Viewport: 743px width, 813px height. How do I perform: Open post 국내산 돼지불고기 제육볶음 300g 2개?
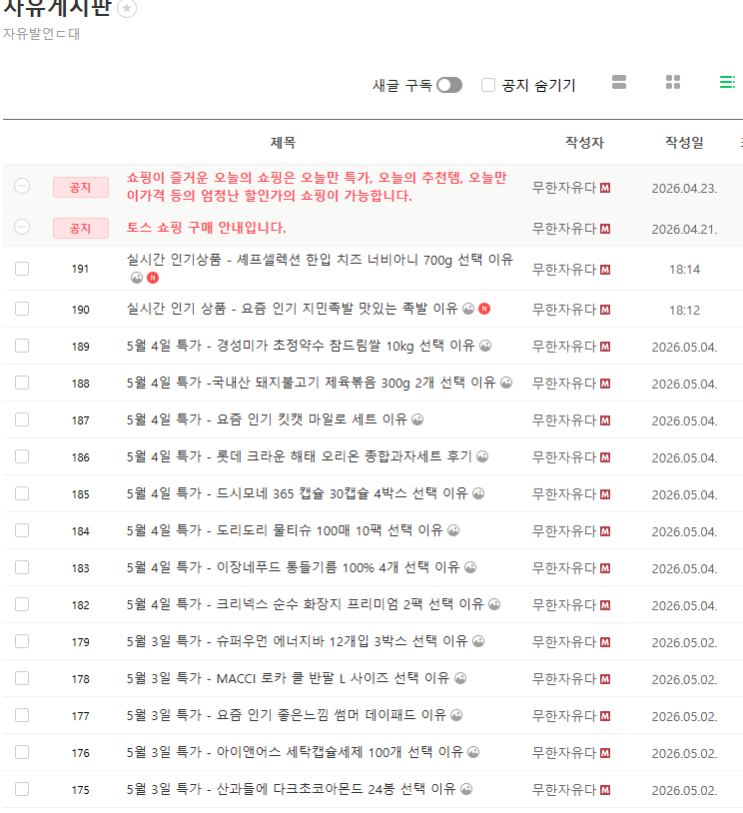[311, 383]
